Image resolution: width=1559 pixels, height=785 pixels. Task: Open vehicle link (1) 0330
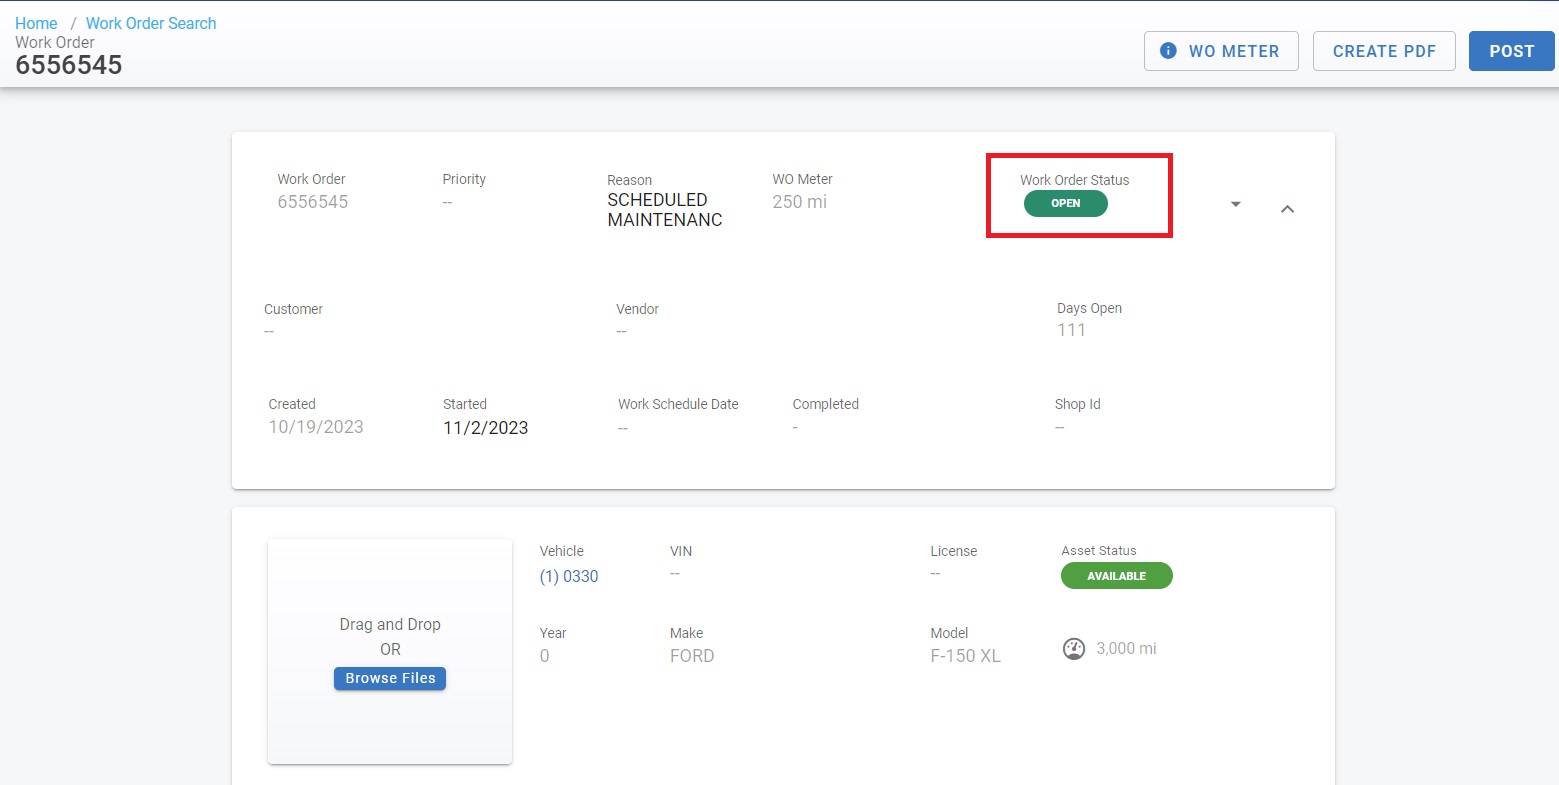[x=569, y=576]
